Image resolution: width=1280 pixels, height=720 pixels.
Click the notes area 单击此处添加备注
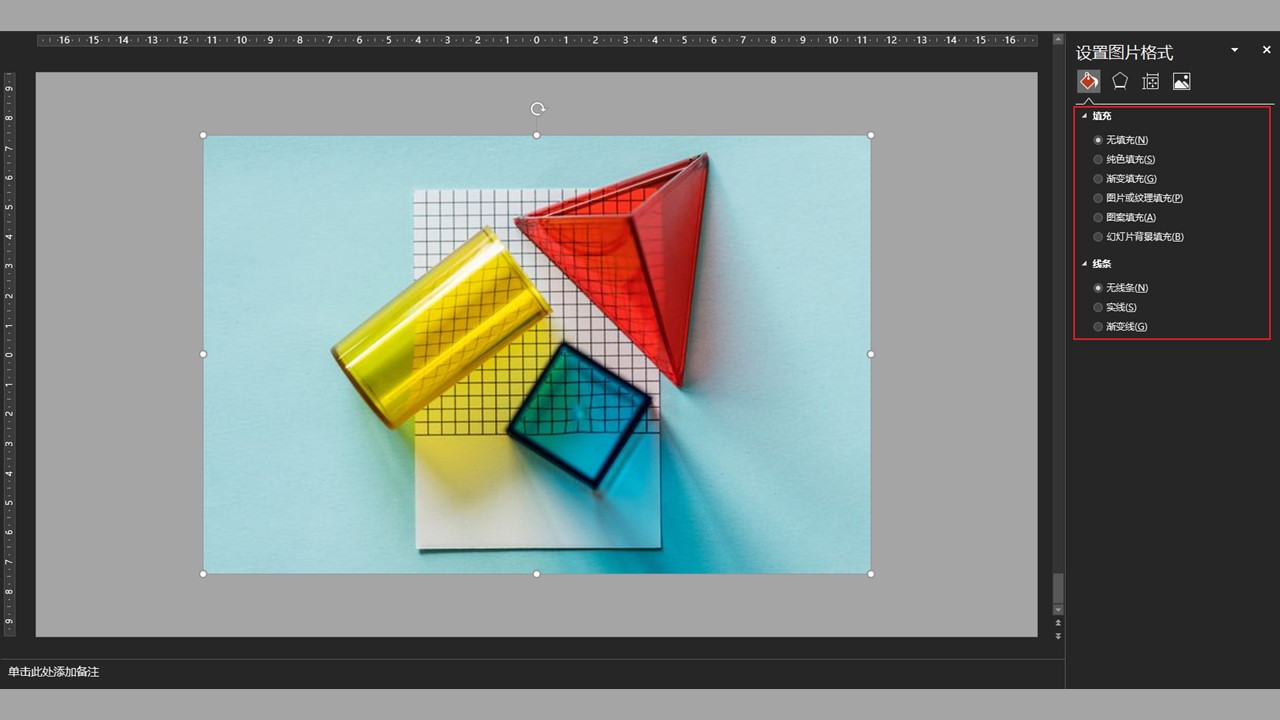click(54, 672)
